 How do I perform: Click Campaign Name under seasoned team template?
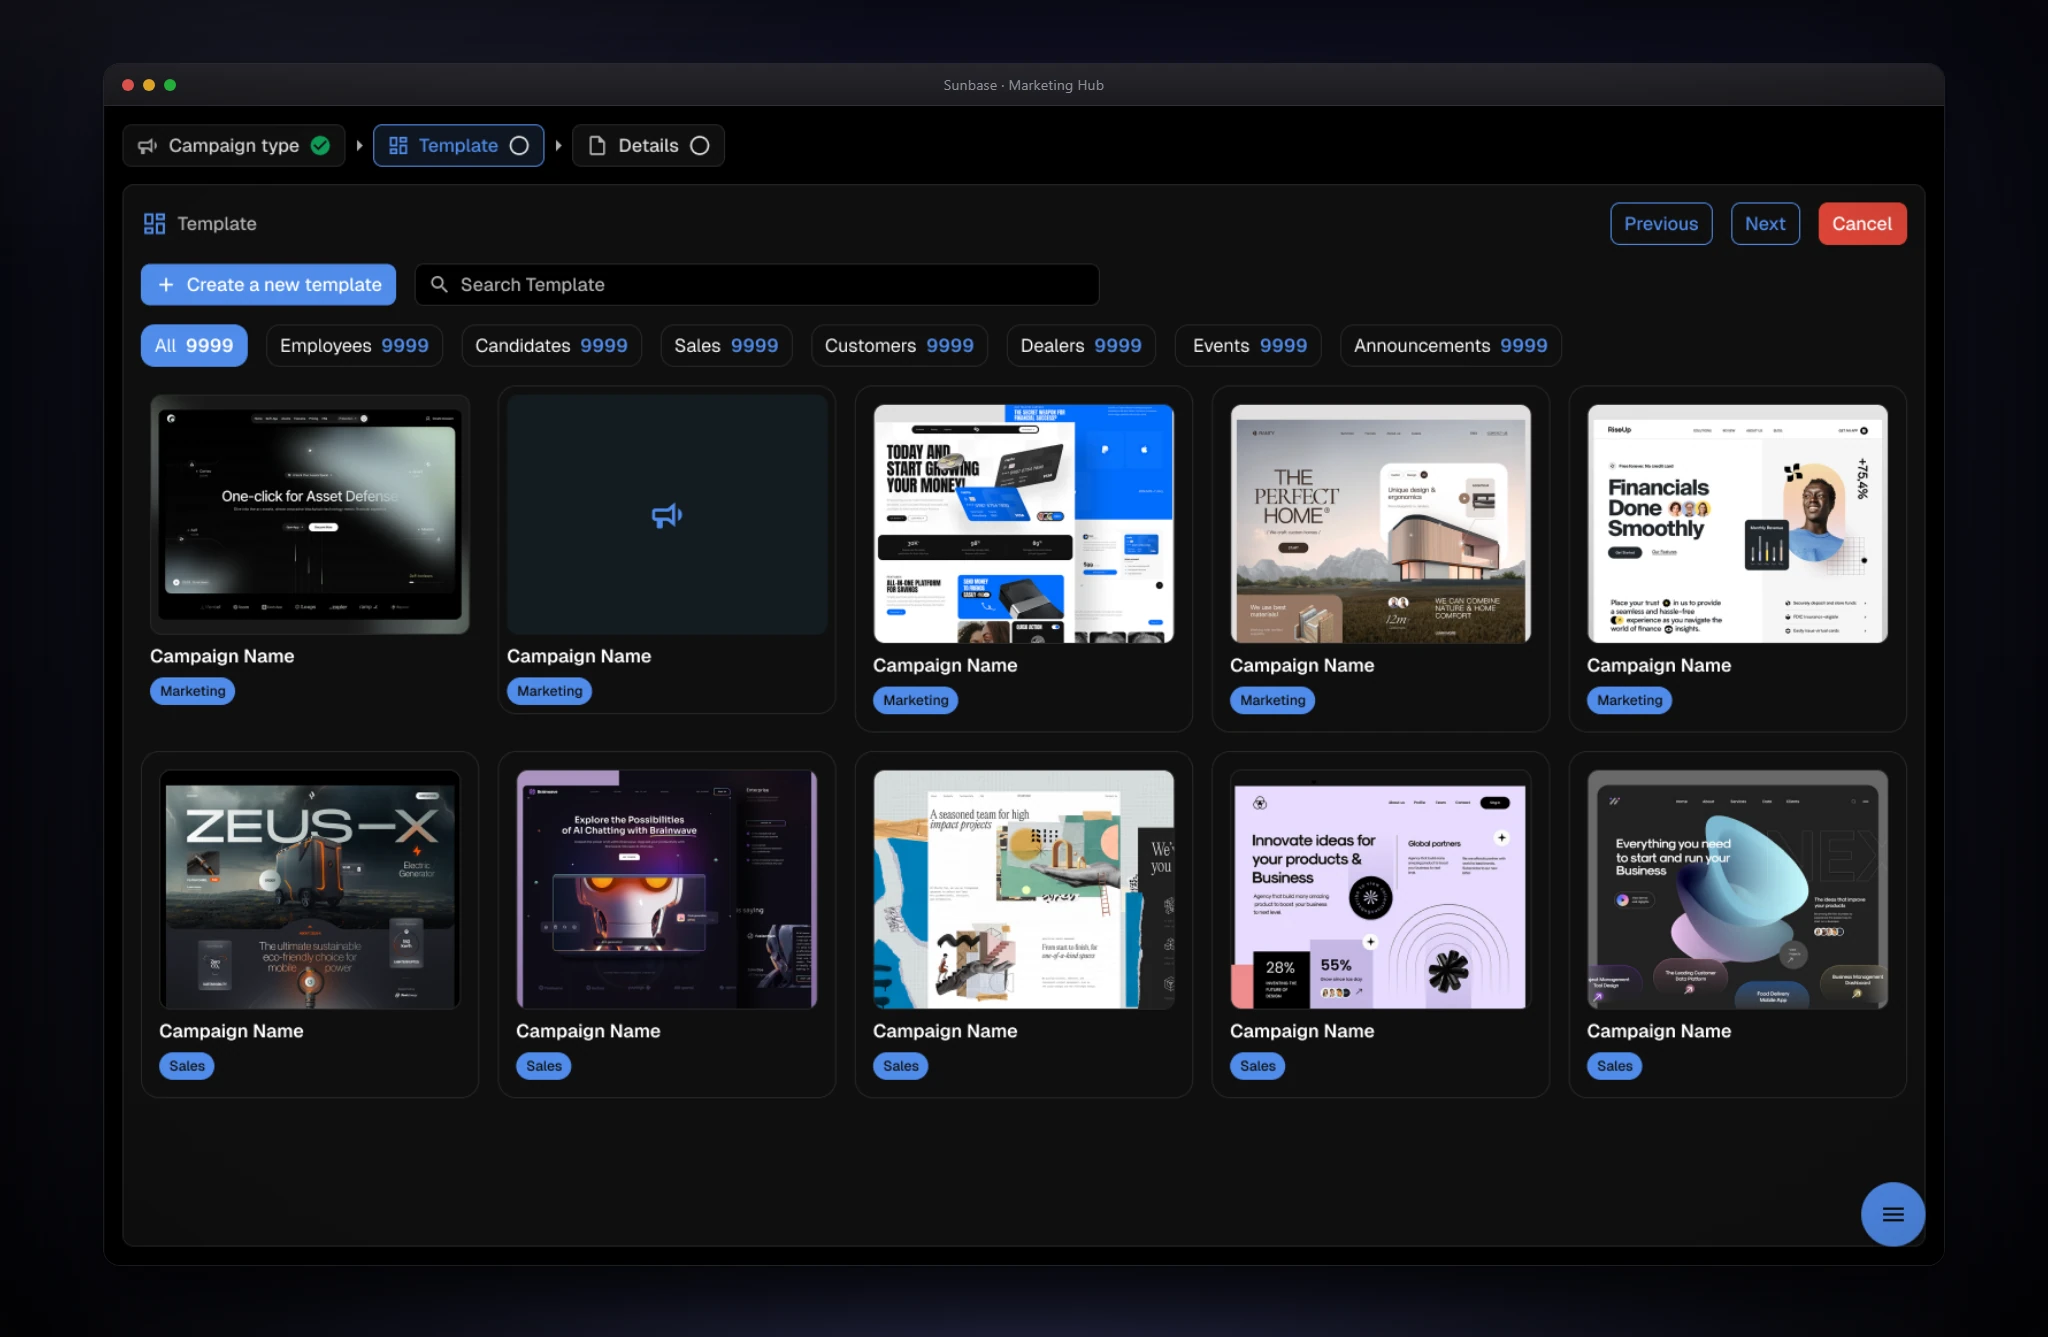pos(945,1031)
